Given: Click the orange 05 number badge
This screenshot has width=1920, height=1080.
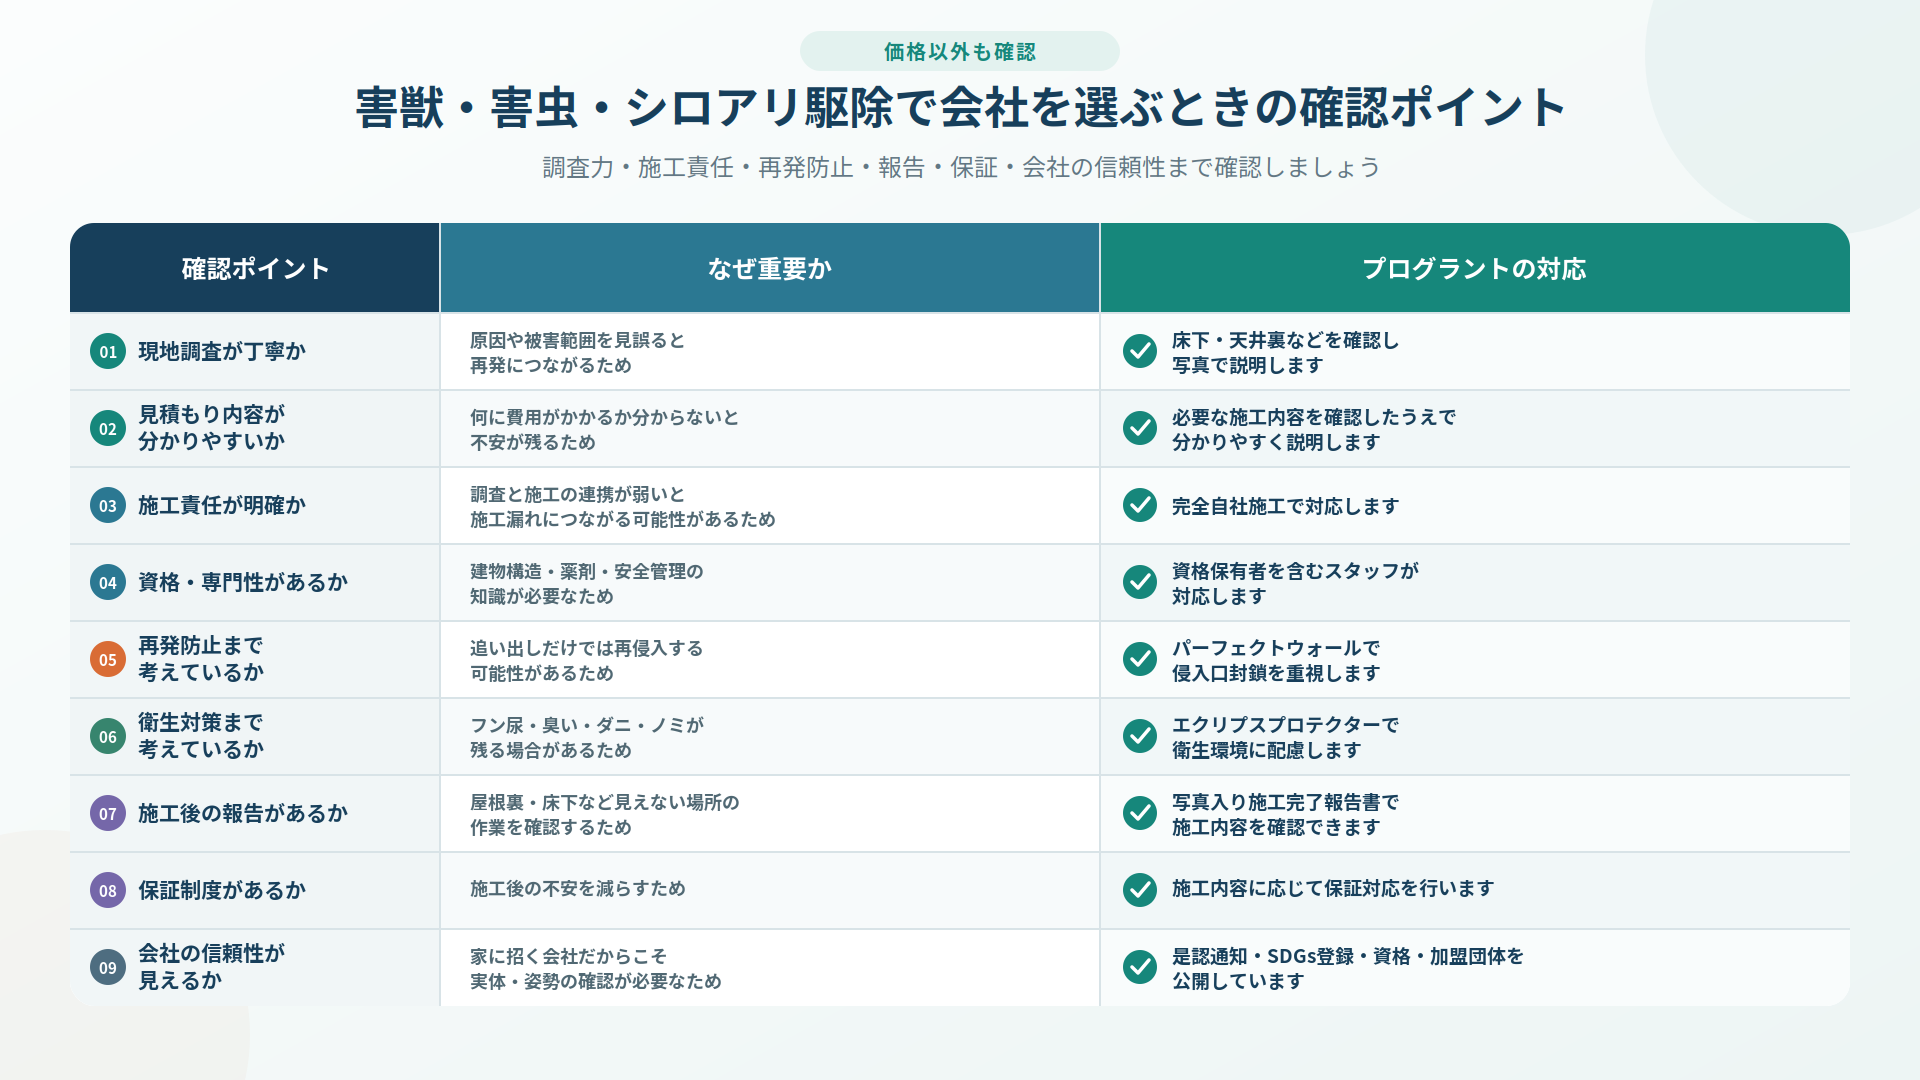Looking at the screenshot, I should click(108, 660).
